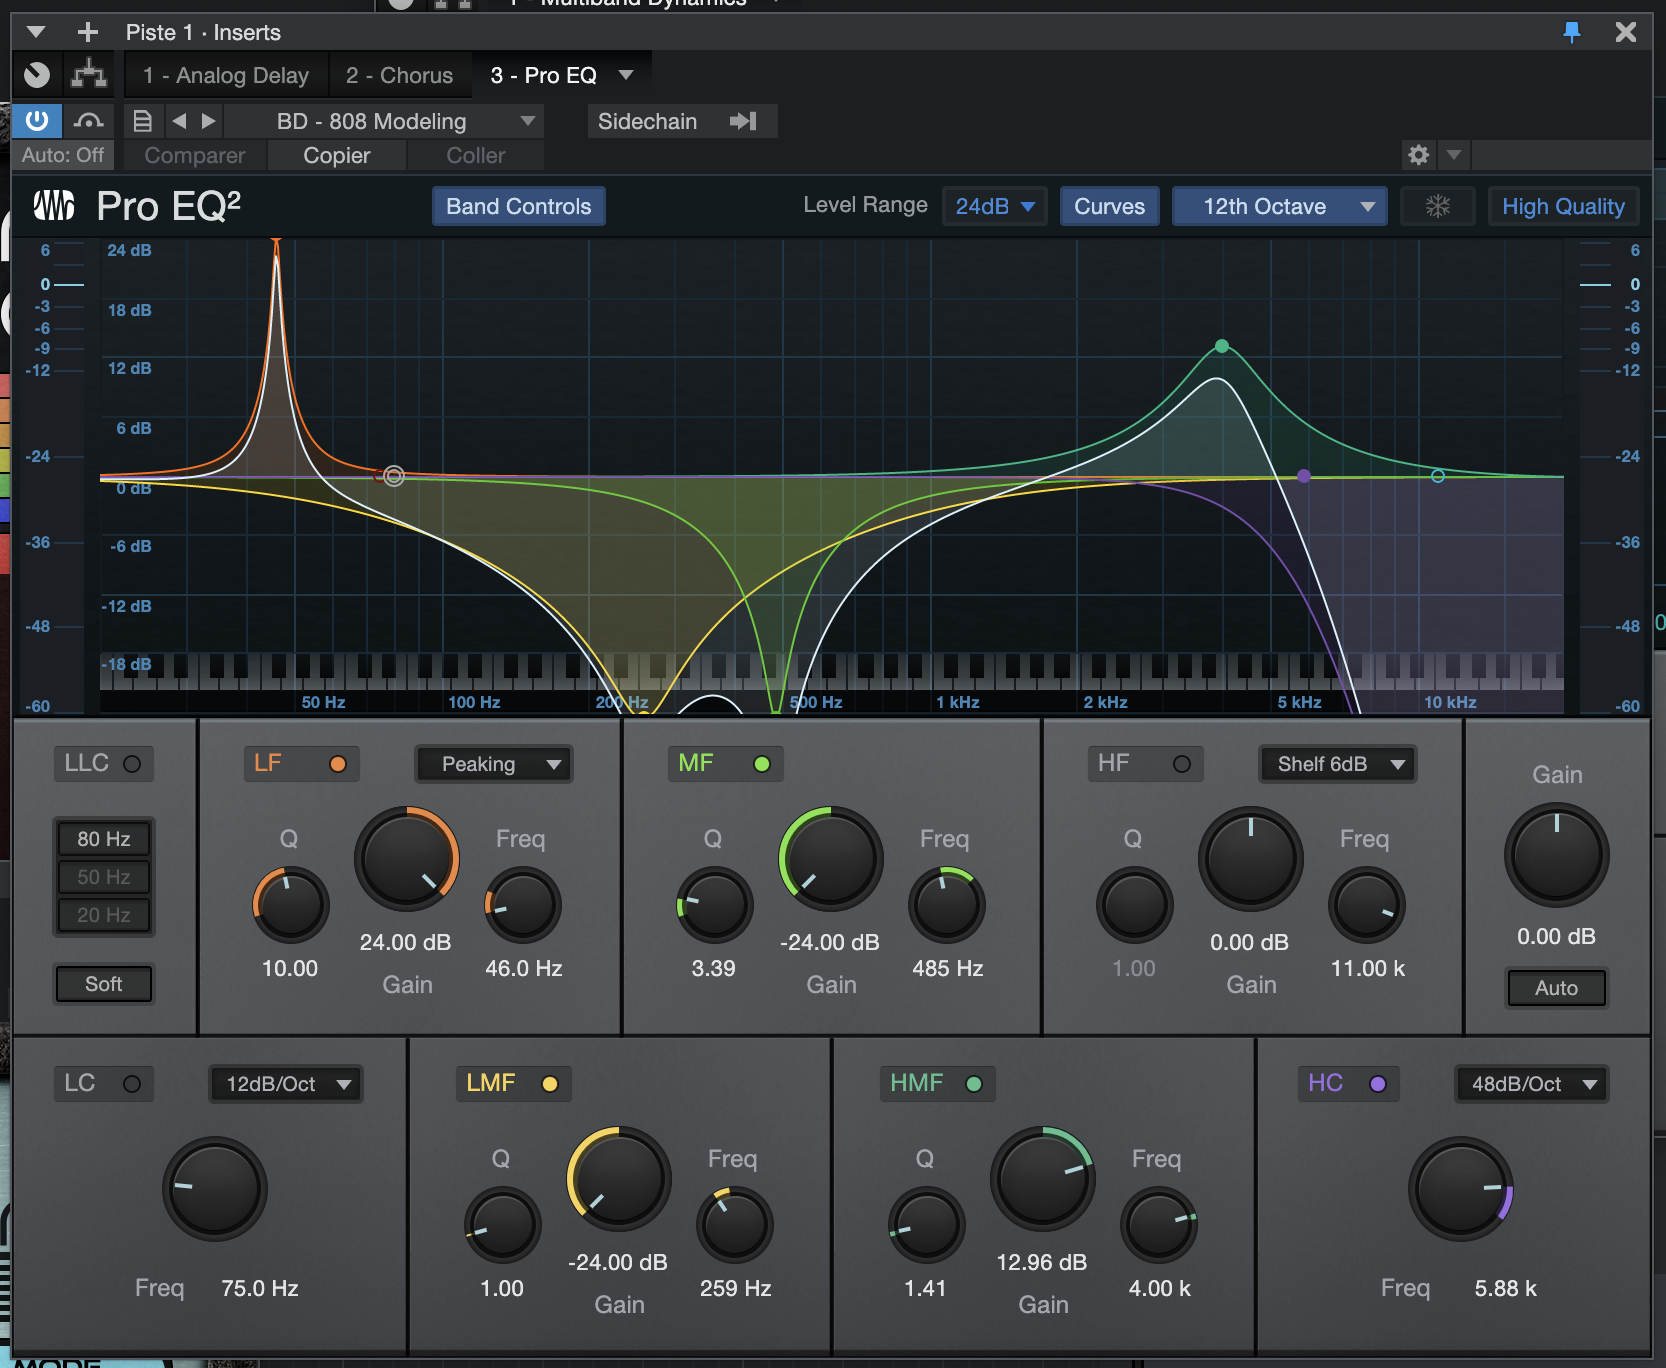Click the freeze snowflake icon
This screenshot has width=1666, height=1368.
[1437, 206]
